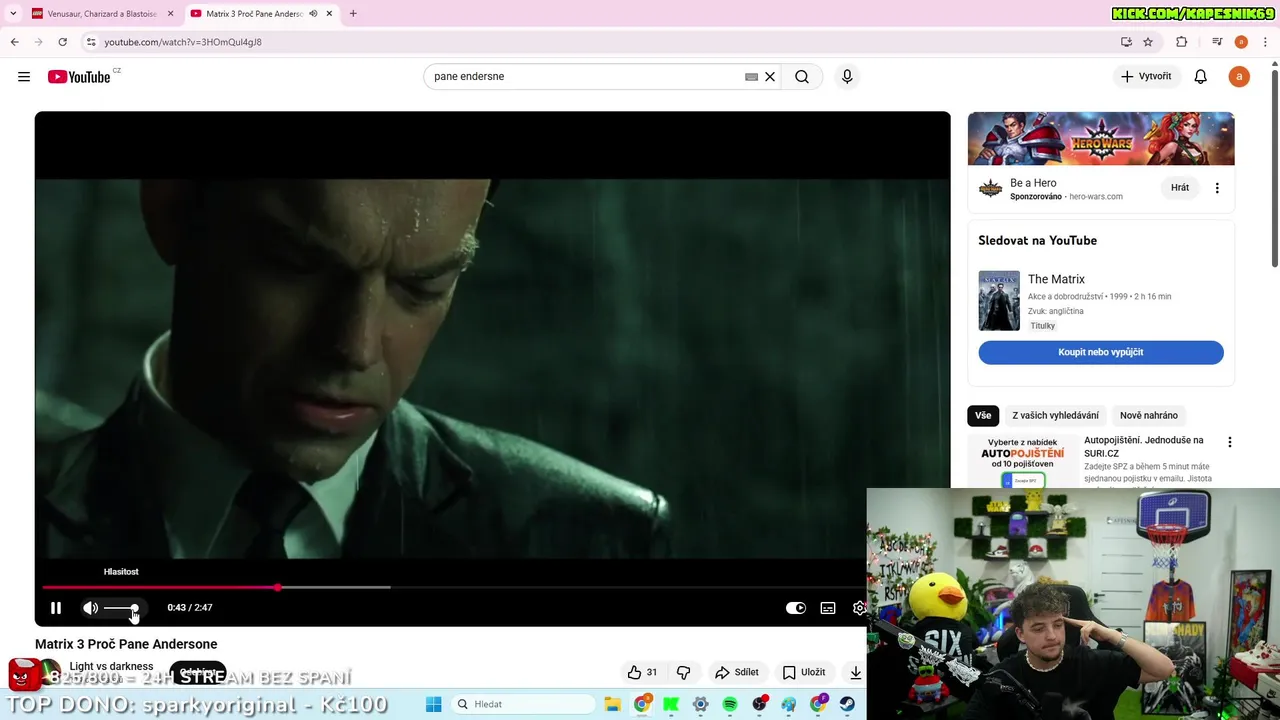The height and width of the screenshot is (720, 1280).
Task: Adjust the volume slider handle
Action: point(134,608)
